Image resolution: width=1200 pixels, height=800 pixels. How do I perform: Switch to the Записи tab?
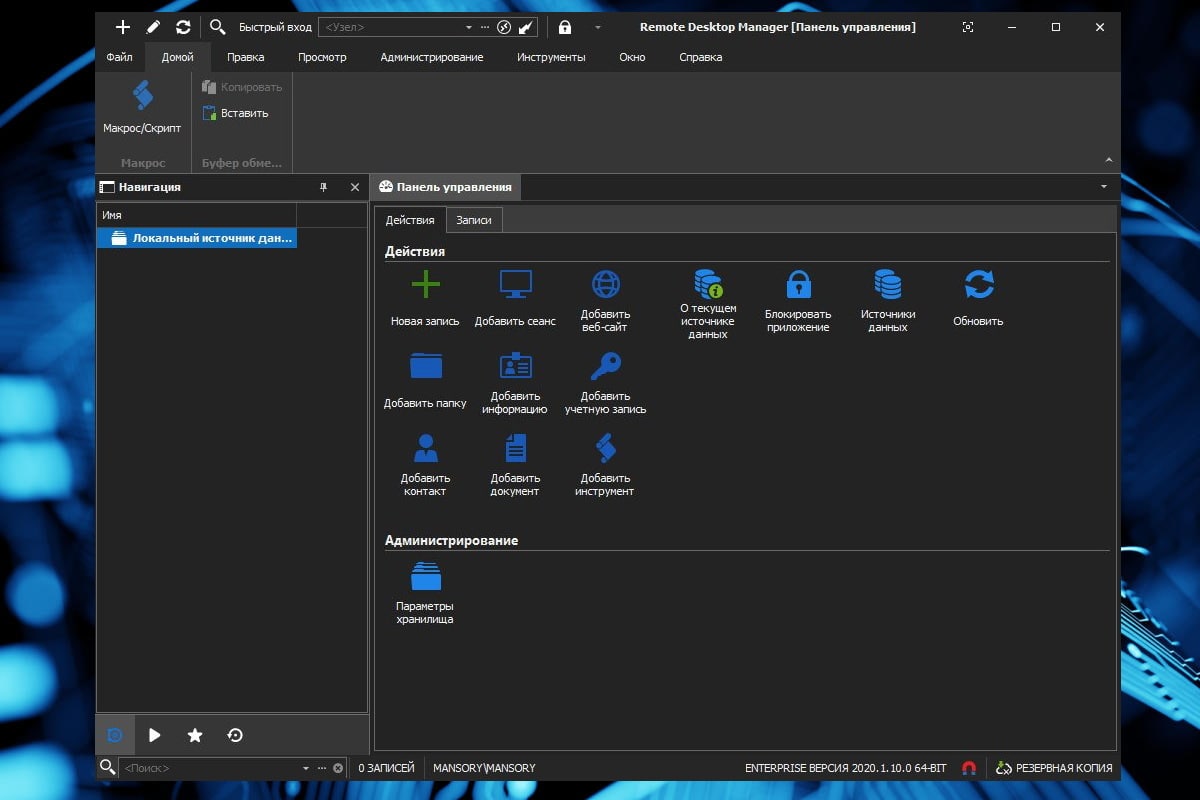coord(473,220)
